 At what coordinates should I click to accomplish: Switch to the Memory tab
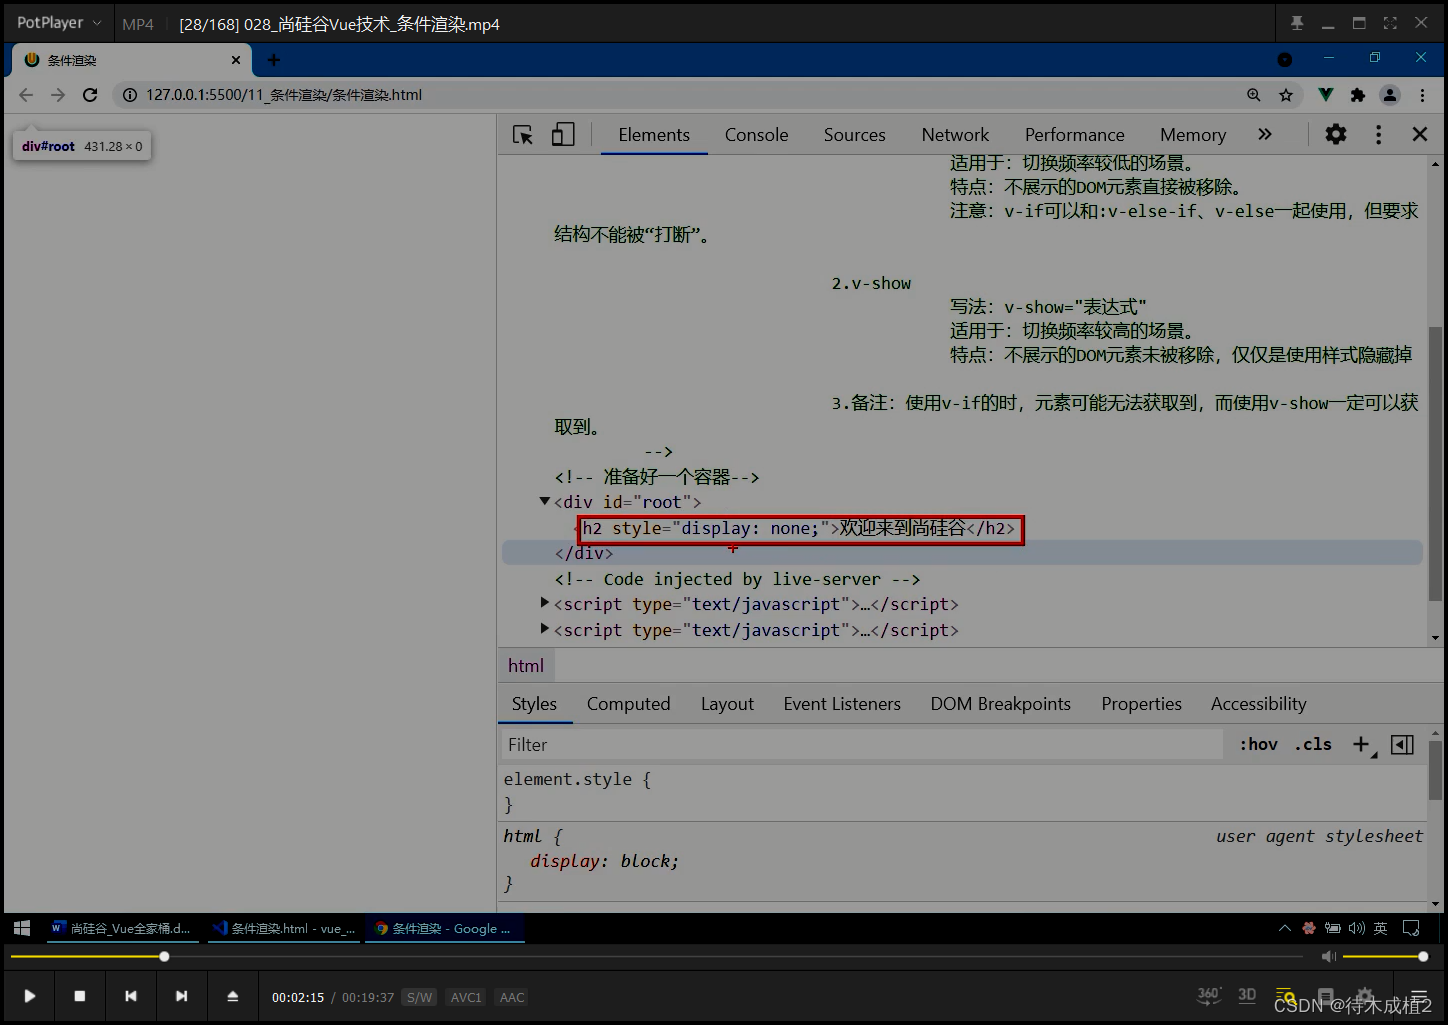coord(1192,135)
